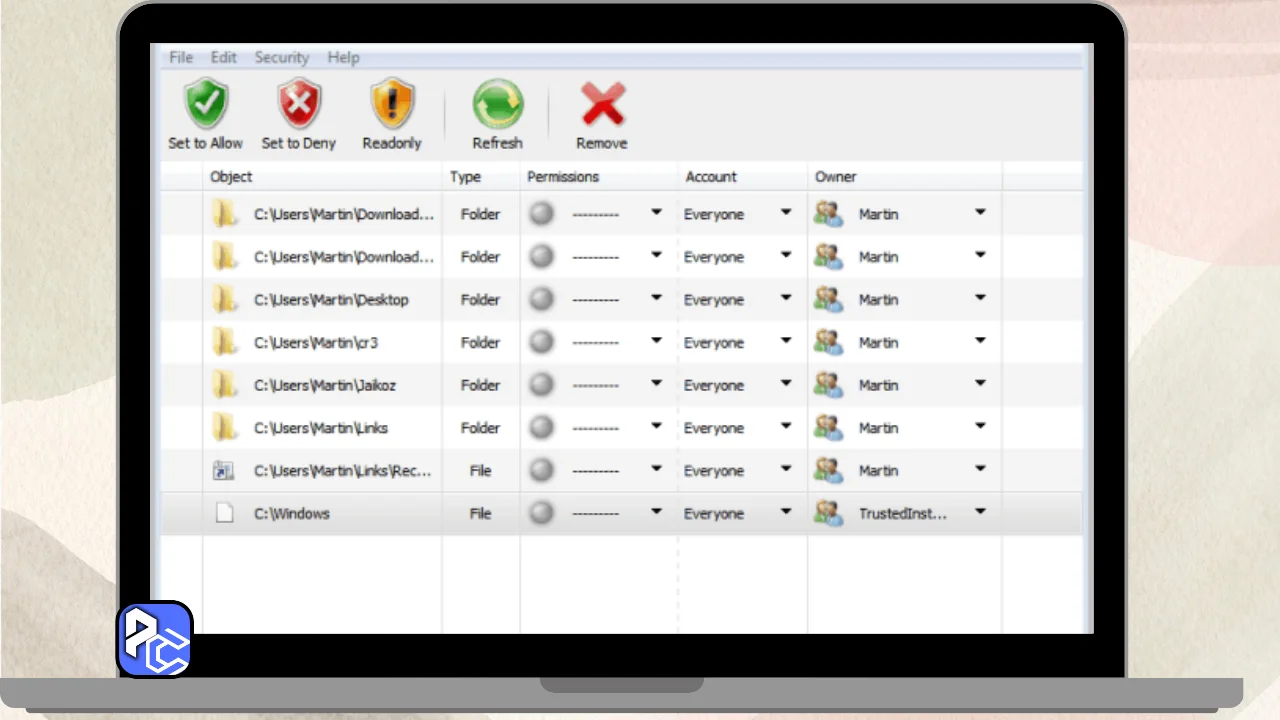
Task: Click the Folder type cell for Desktop
Action: 480,300
